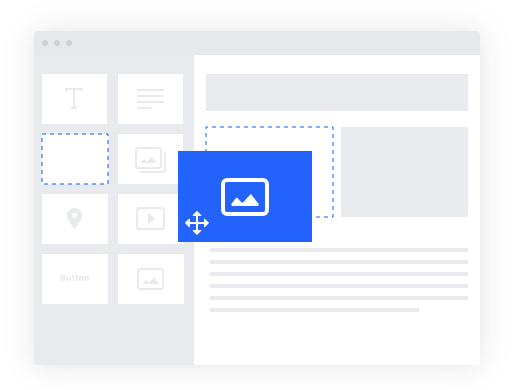
Task: Select the map location pin block
Action: tap(75, 219)
